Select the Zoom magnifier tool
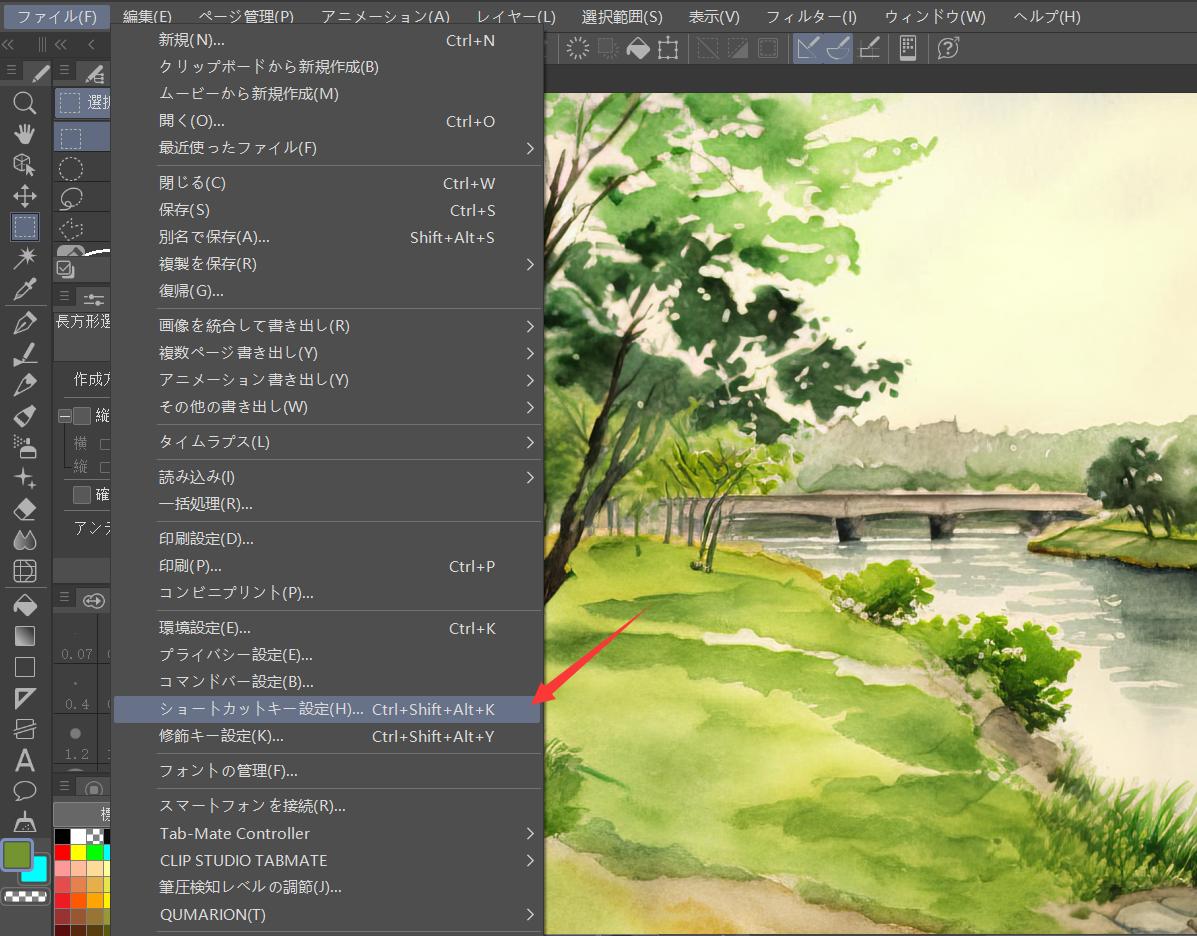1197x936 pixels. [24, 102]
